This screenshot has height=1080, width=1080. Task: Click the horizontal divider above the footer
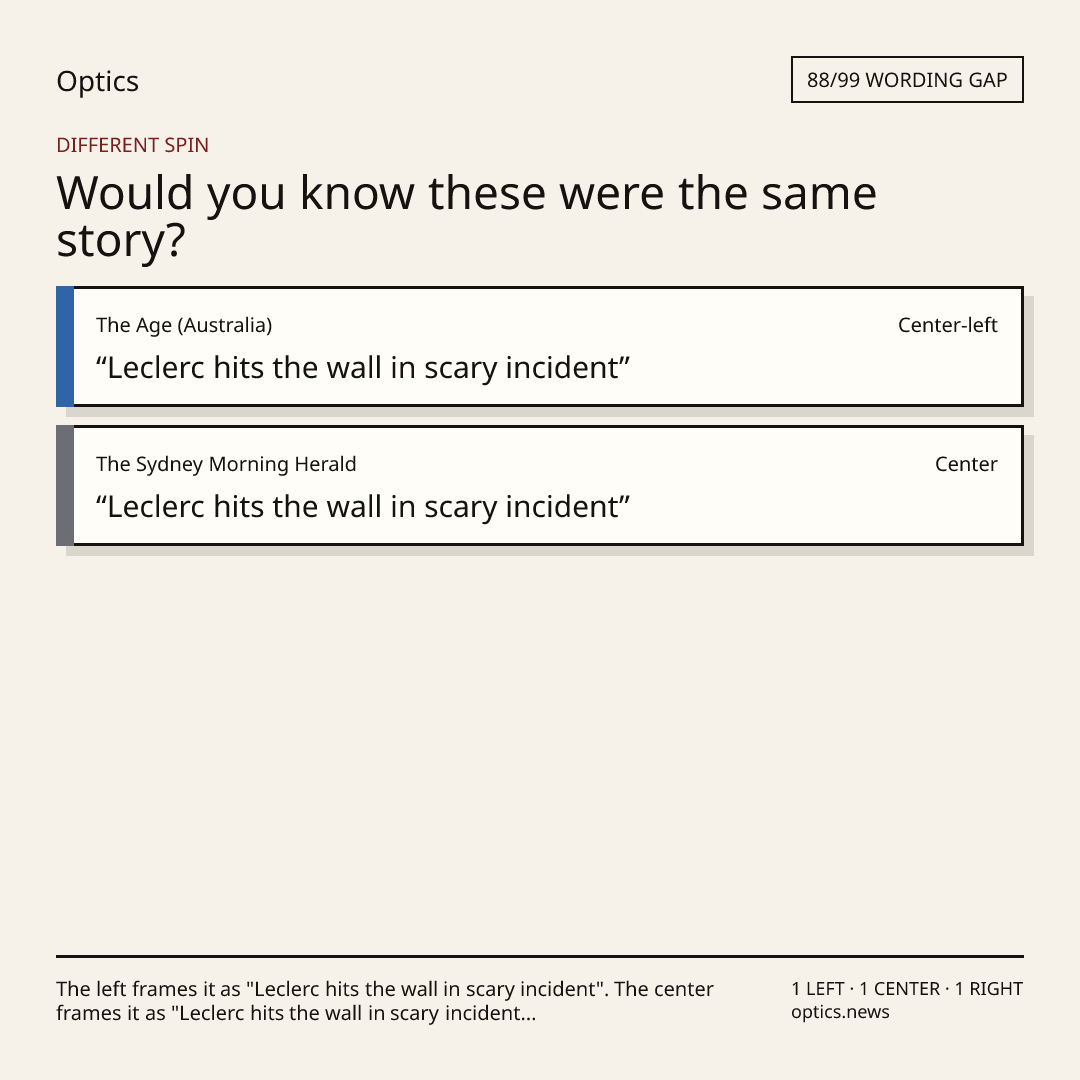click(540, 956)
